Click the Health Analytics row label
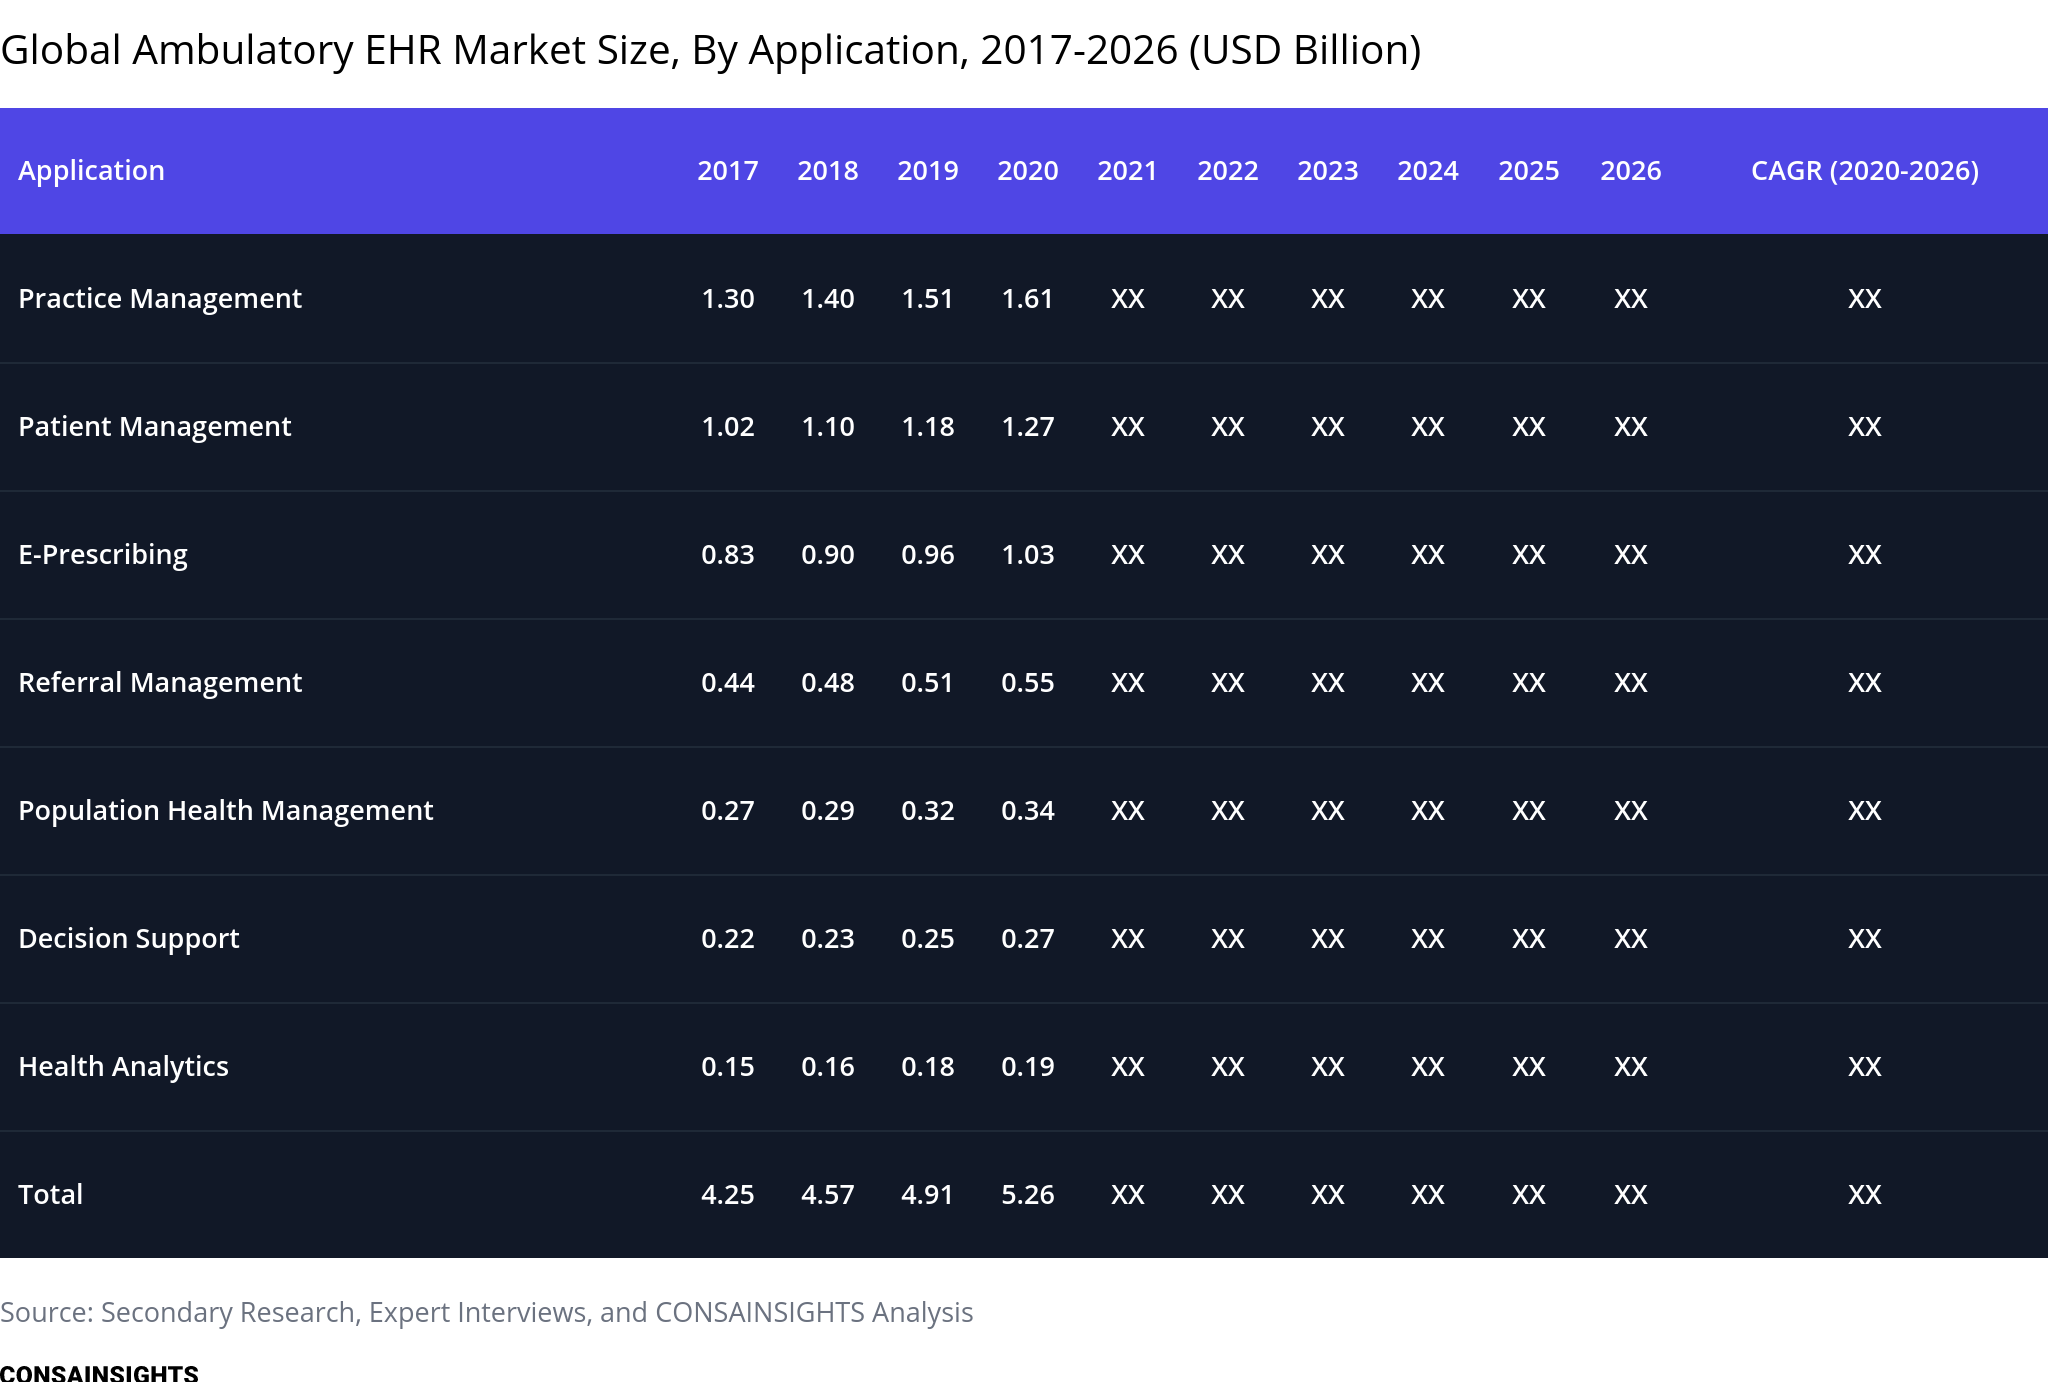Image resolution: width=2048 pixels, height=1382 pixels. click(124, 1067)
